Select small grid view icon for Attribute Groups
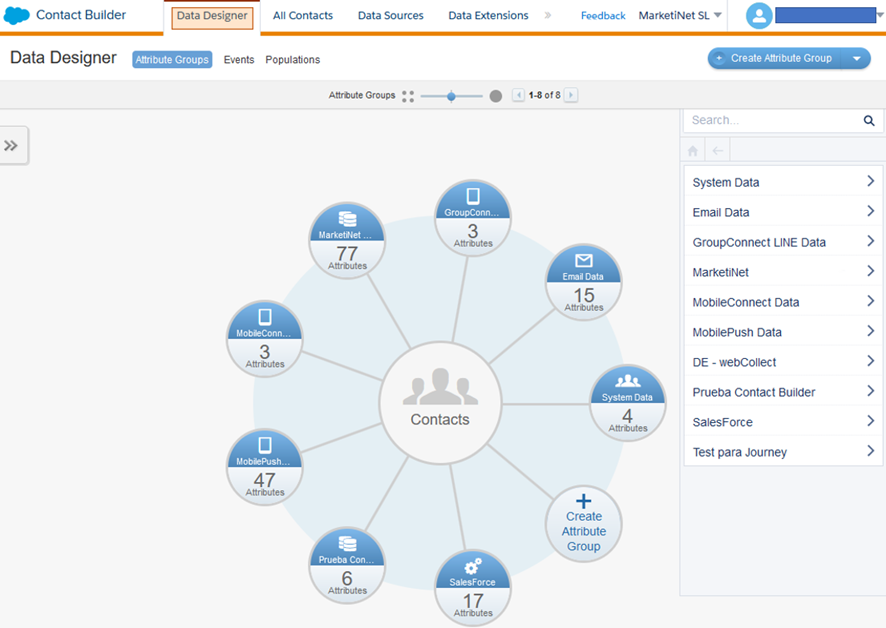 (408, 96)
